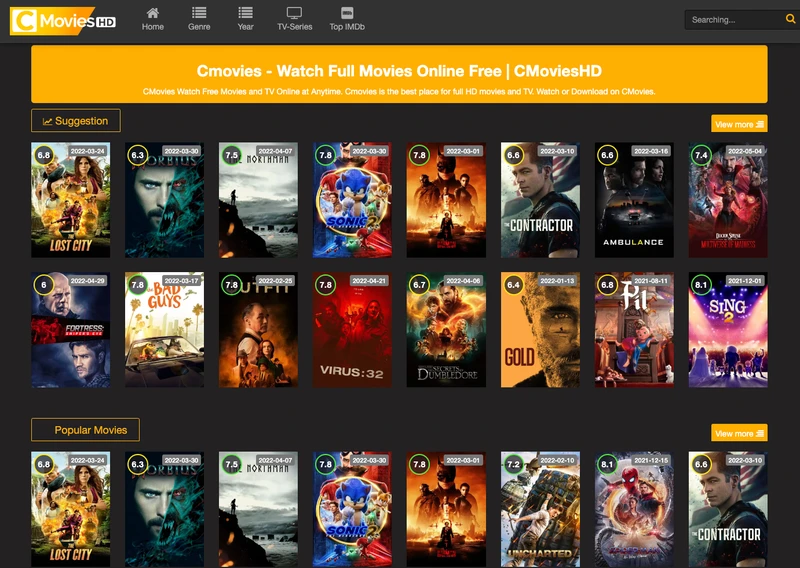
Task: Open The Contractor poster in Suggestion
Action: [x=540, y=200]
